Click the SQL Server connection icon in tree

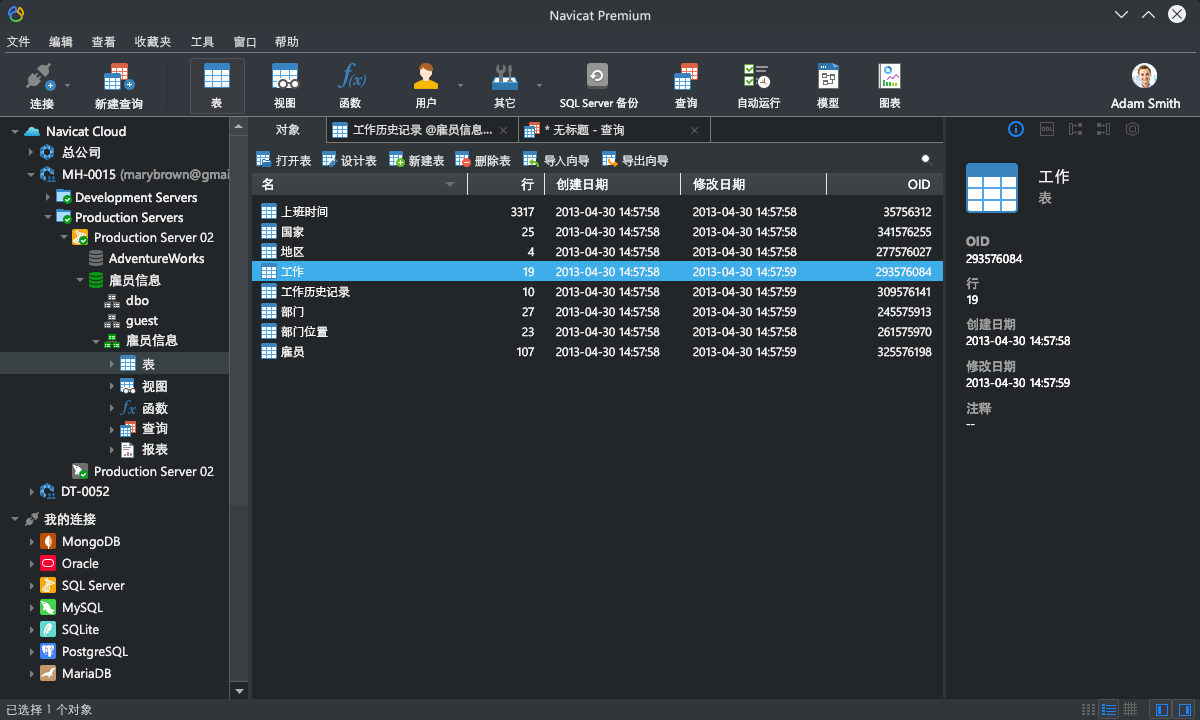click(x=47, y=585)
